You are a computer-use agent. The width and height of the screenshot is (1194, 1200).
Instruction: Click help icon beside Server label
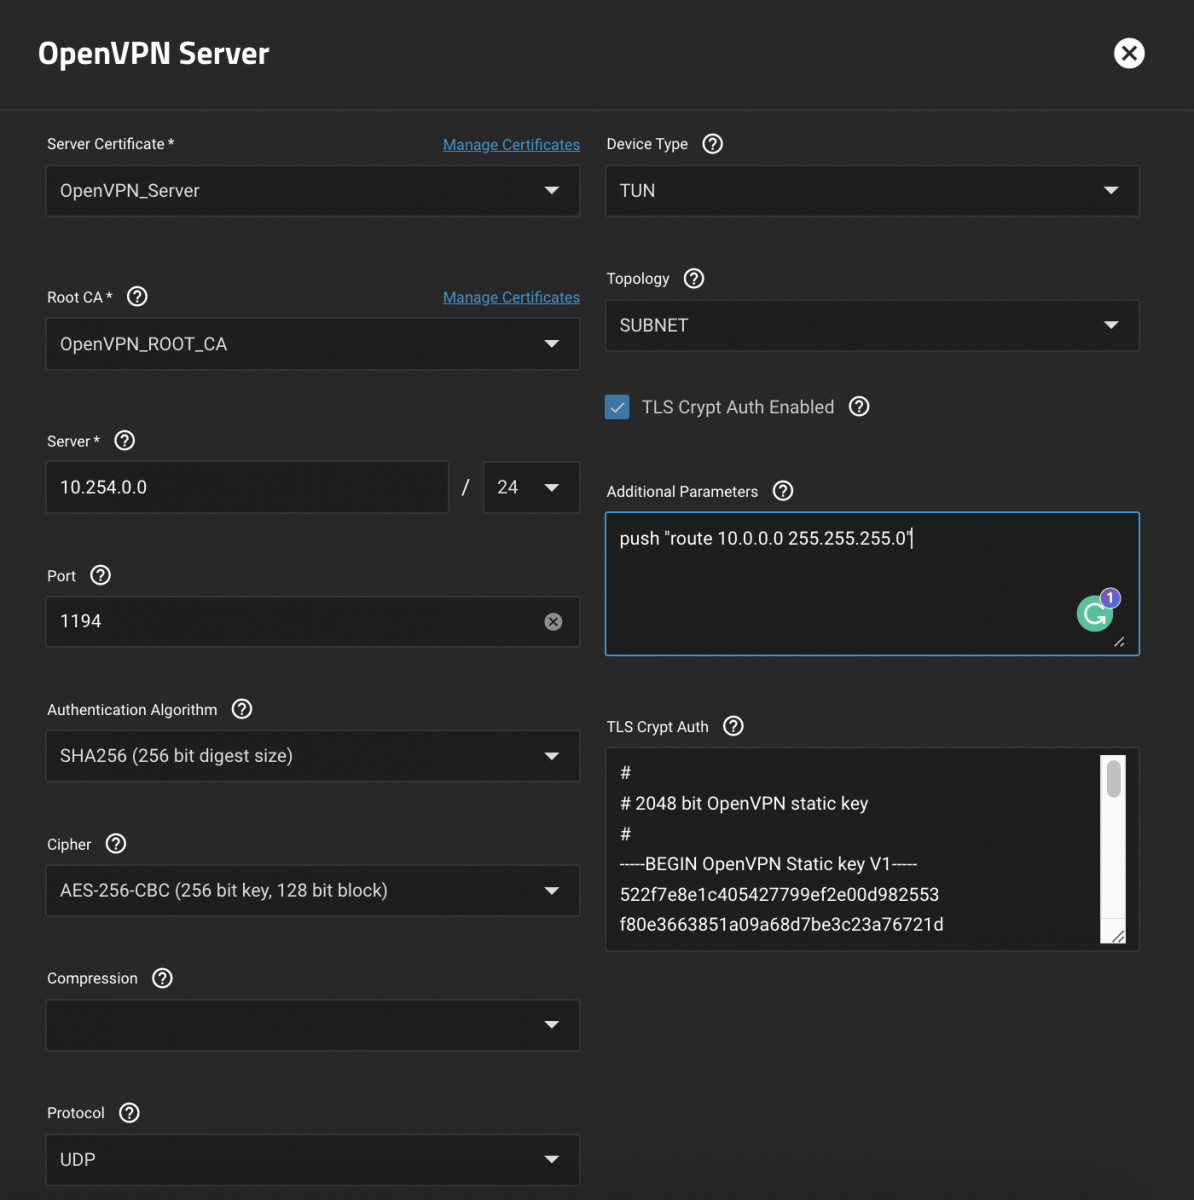125,441
